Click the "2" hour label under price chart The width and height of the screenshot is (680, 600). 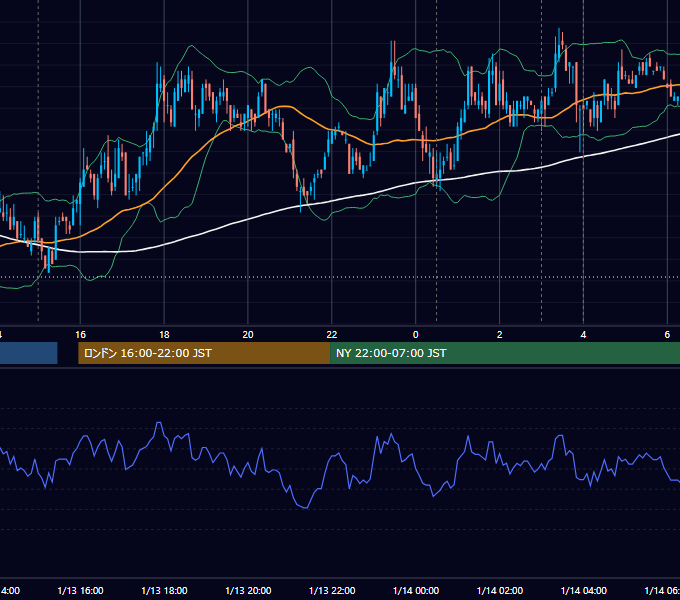click(499, 335)
